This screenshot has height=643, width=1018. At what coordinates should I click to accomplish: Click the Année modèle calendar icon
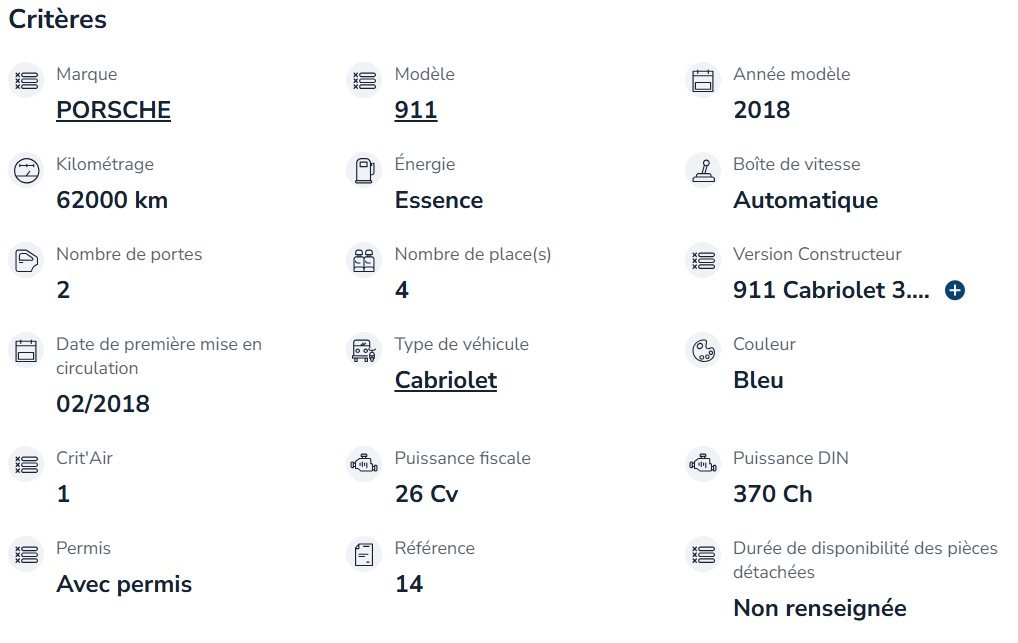pos(703,81)
